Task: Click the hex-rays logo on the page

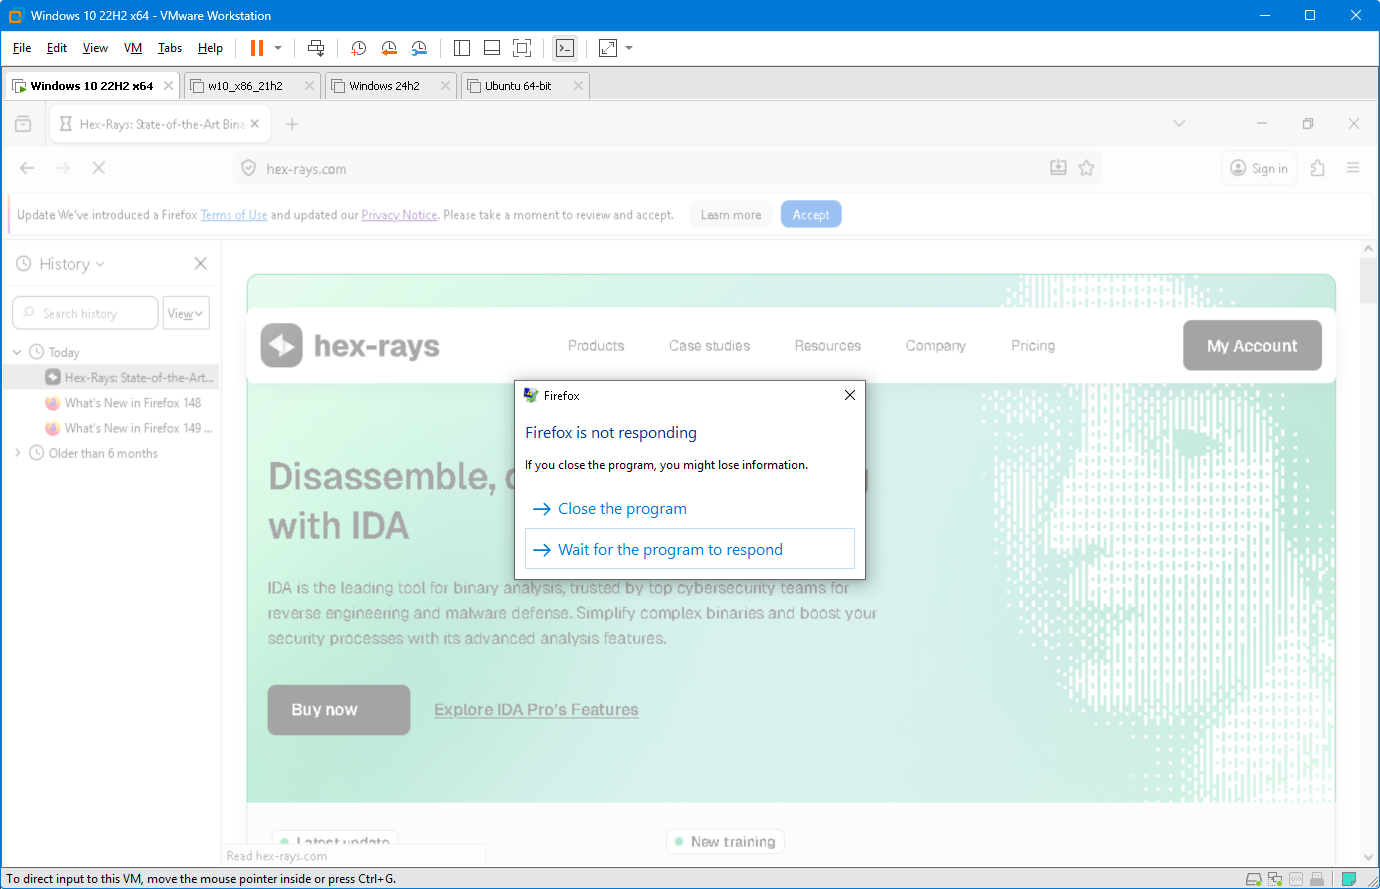Action: tap(350, 346)
